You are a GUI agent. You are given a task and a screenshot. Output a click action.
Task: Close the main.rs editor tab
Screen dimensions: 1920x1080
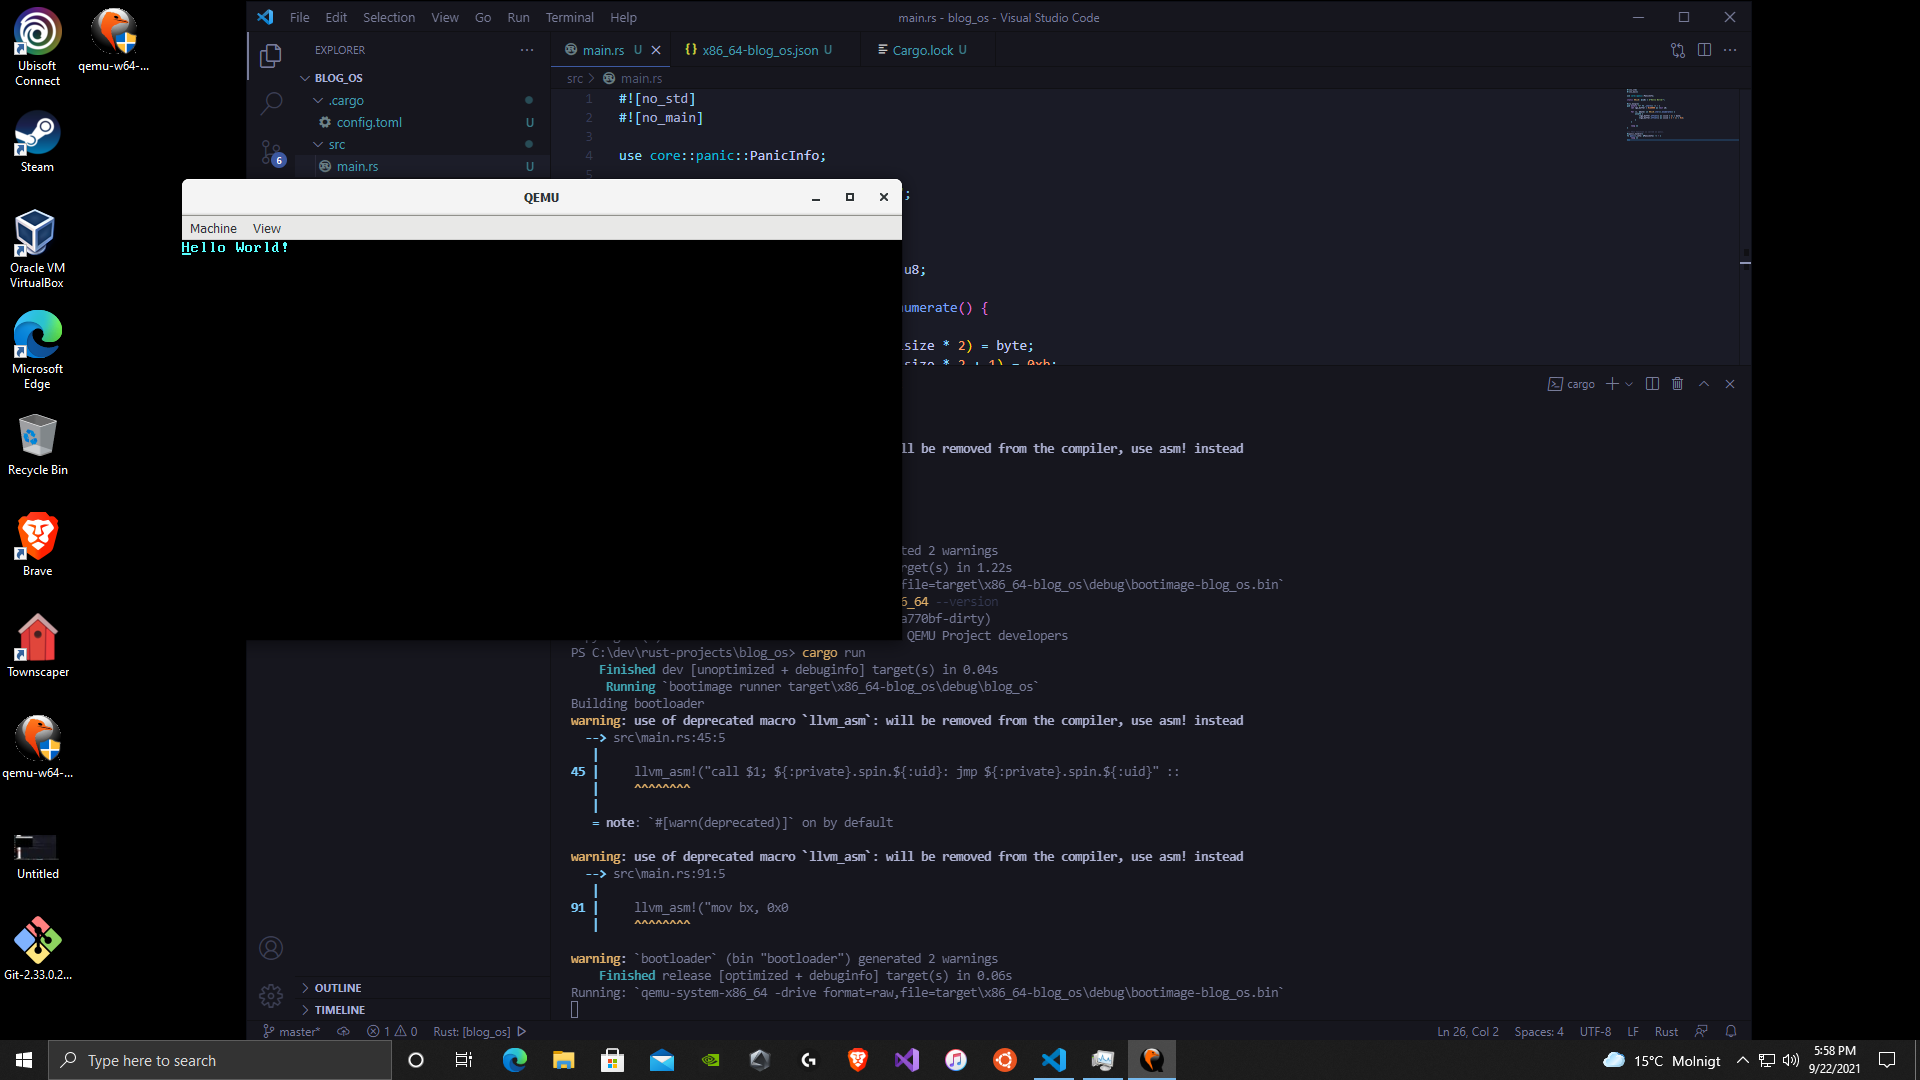656,50
